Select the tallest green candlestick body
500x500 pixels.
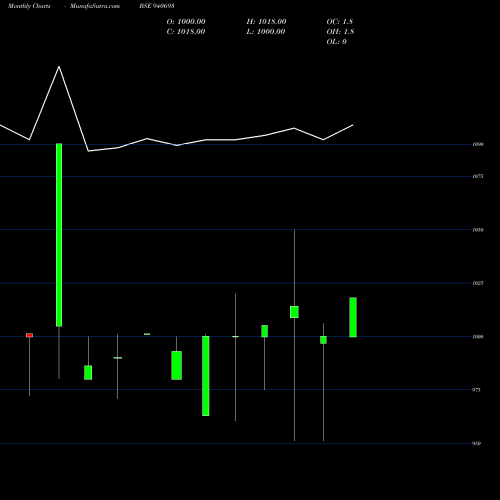pyautogui.click(x=59, y=235)
